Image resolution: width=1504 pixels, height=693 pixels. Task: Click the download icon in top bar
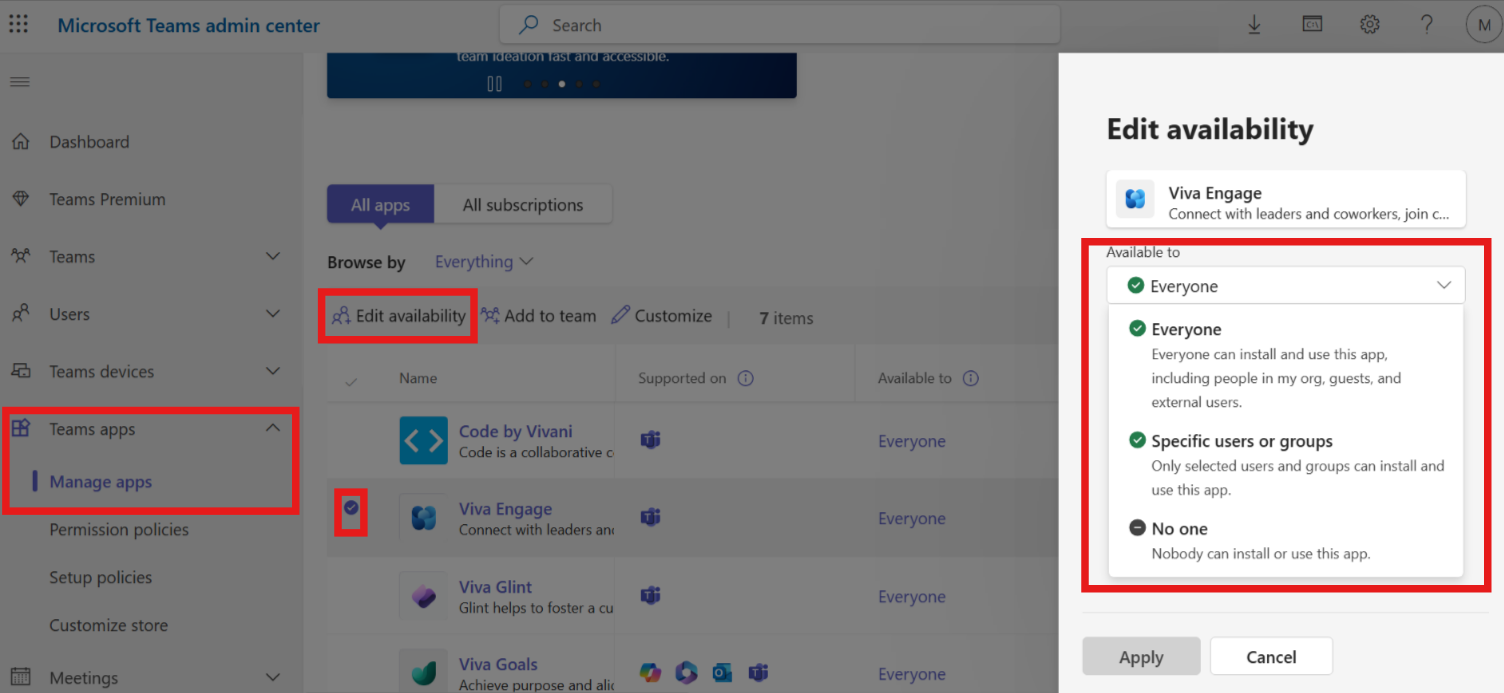point(1254,25)
